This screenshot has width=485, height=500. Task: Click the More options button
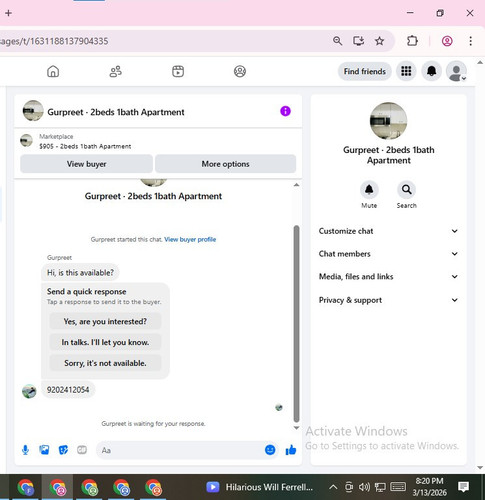tap(225, 164)
